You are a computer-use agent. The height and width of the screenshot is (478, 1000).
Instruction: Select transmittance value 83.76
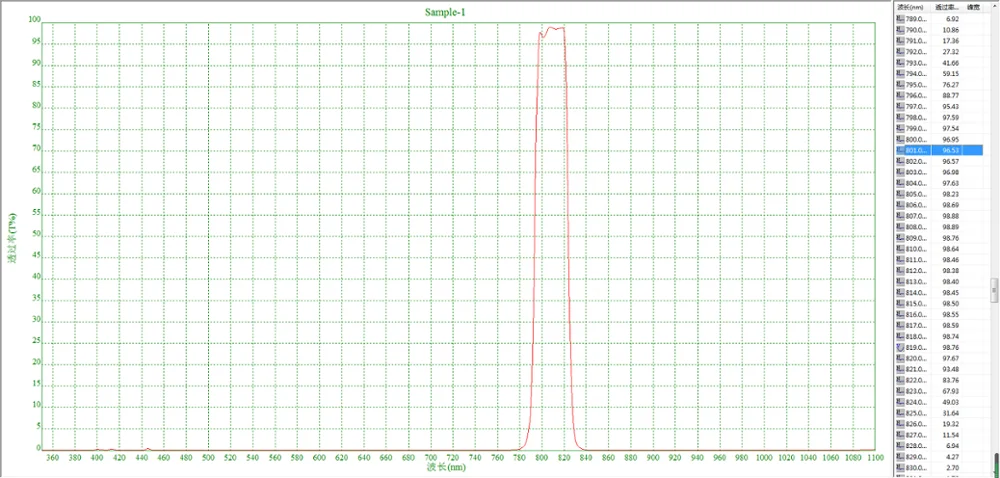950,380
